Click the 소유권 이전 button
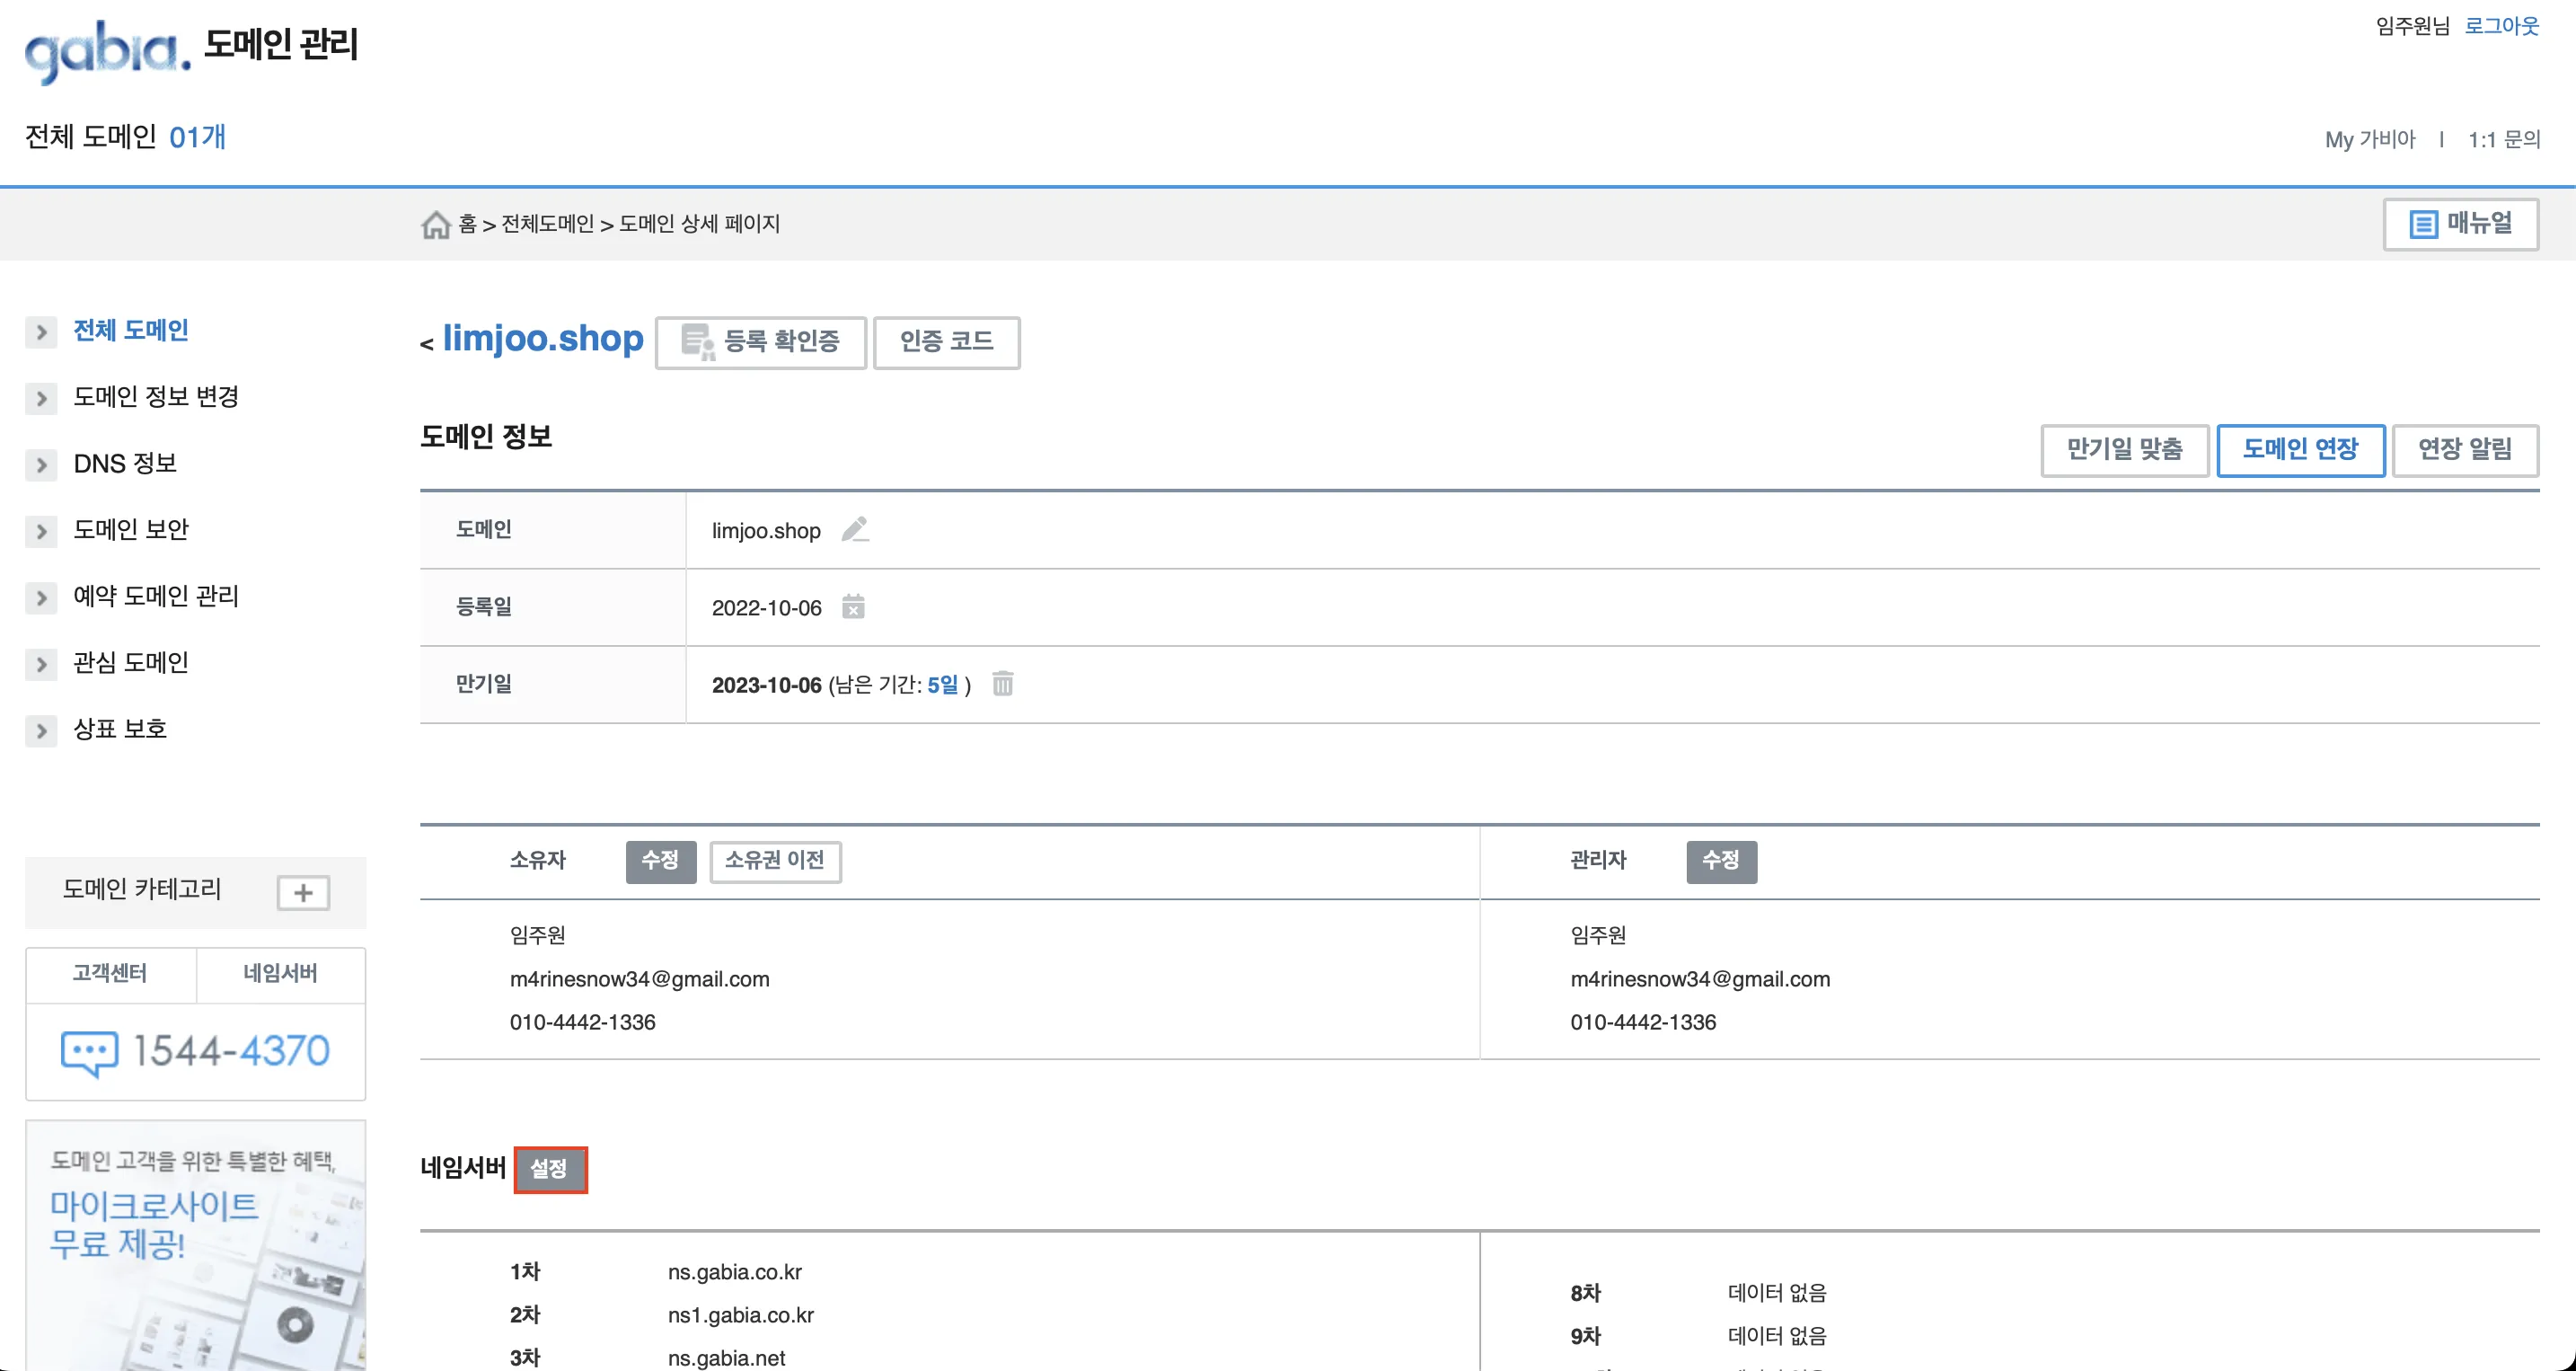This screenshot has height=1371, width=2576. tap(775, 861)
